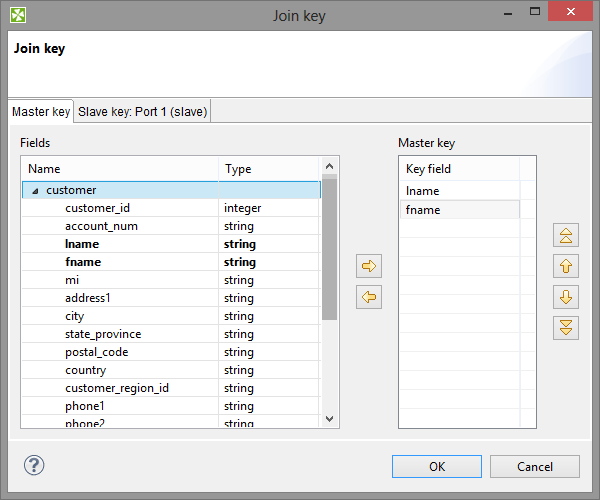The height and width of the screenshot is (500, 600).
Task: Move selected key field up one
Action: click(566, 266)
